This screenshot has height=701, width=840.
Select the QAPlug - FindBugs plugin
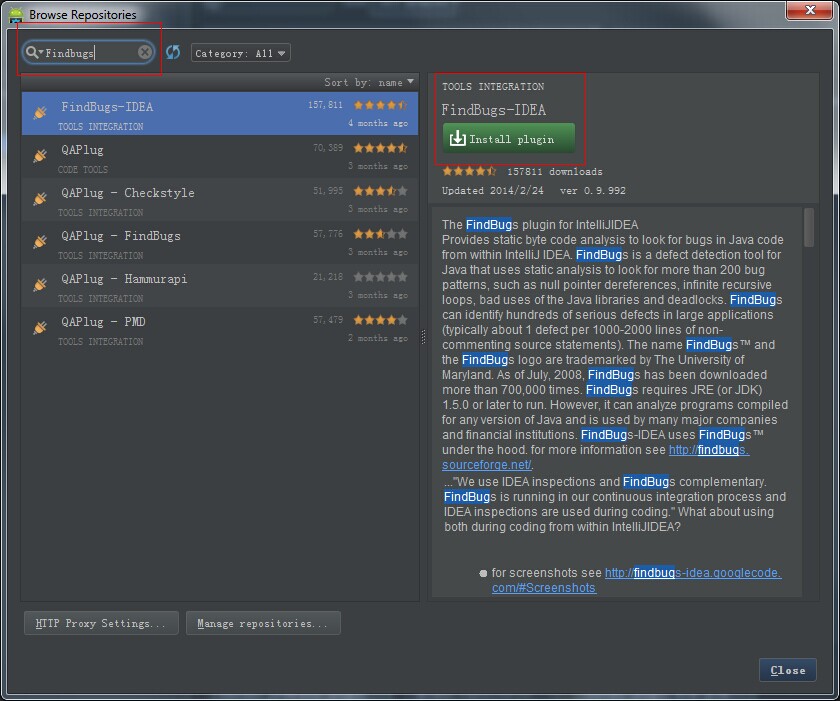[220, 243]
